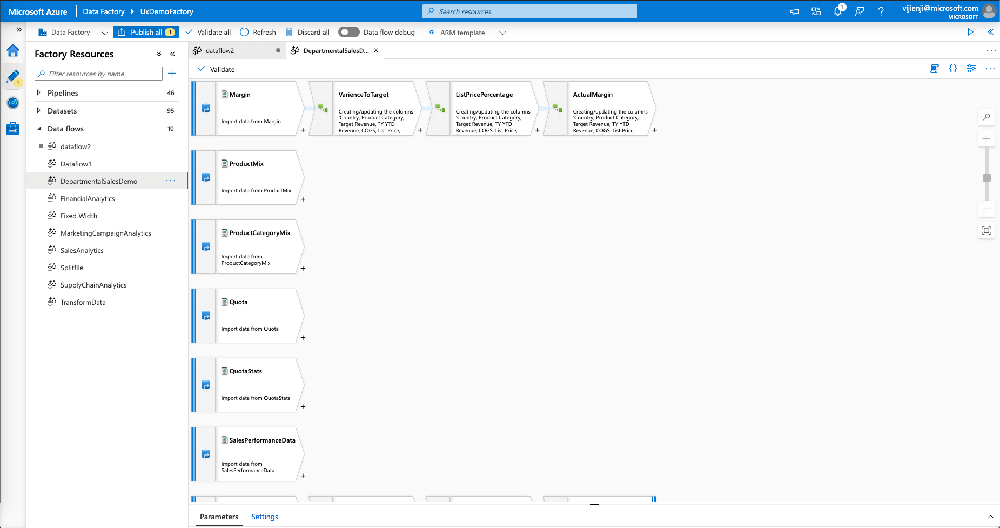Select the ActualMargin transformation node
The width and height of the screenshot is (1000, 528).
600,108
